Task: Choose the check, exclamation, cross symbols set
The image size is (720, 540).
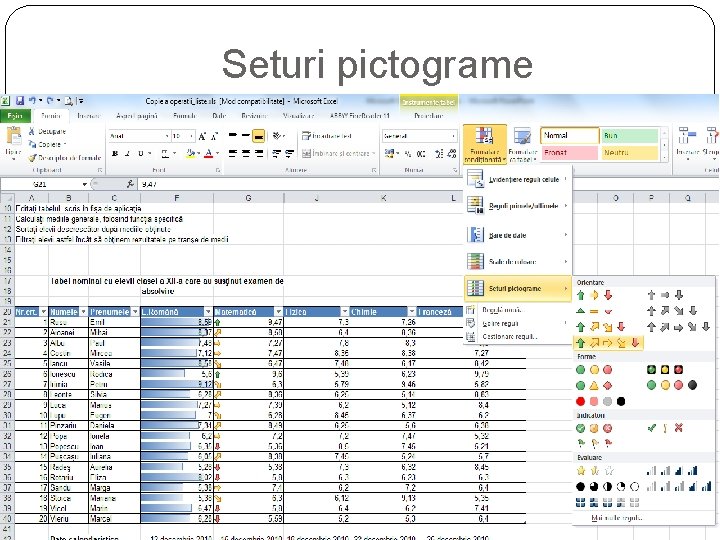Action: tap(665, 428)
